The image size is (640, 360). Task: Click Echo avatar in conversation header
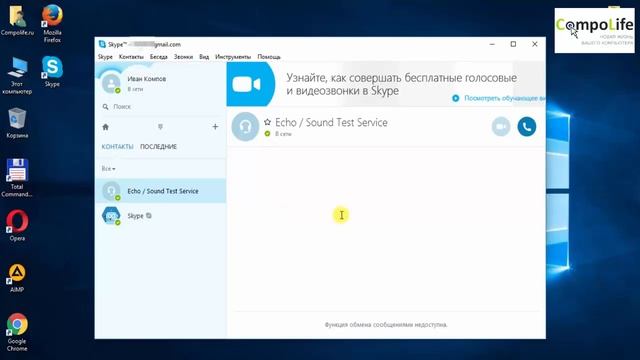point(245,127)
